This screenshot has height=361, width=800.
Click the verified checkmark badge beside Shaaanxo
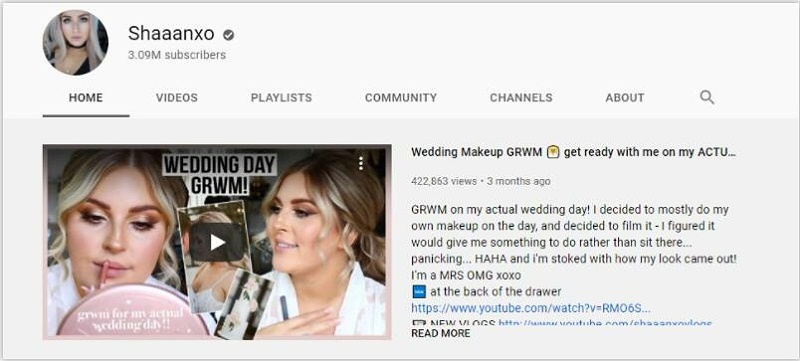(x=229, y=35)
